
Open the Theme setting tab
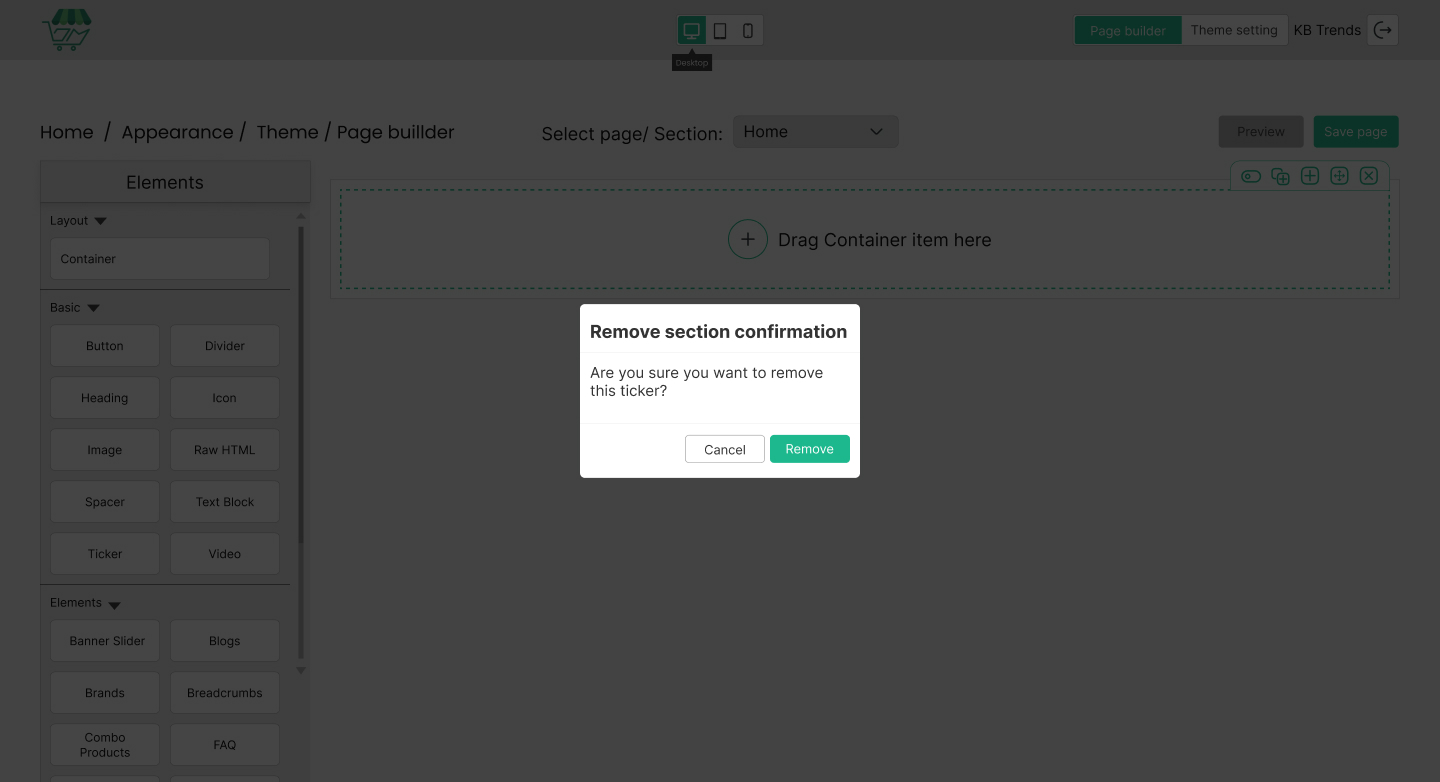[1234, 30]
